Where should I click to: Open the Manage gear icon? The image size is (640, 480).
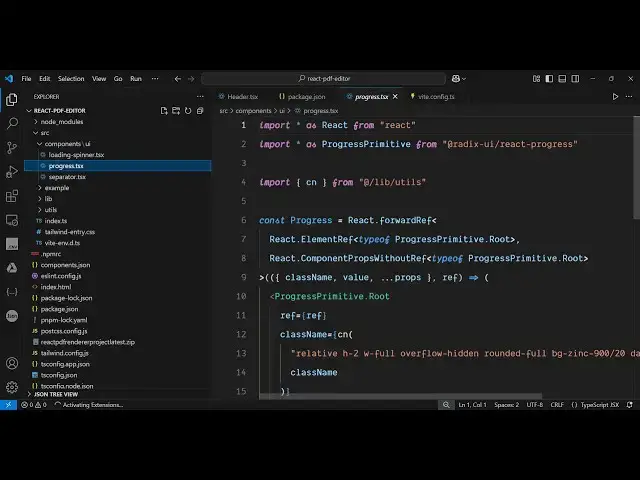12,387
